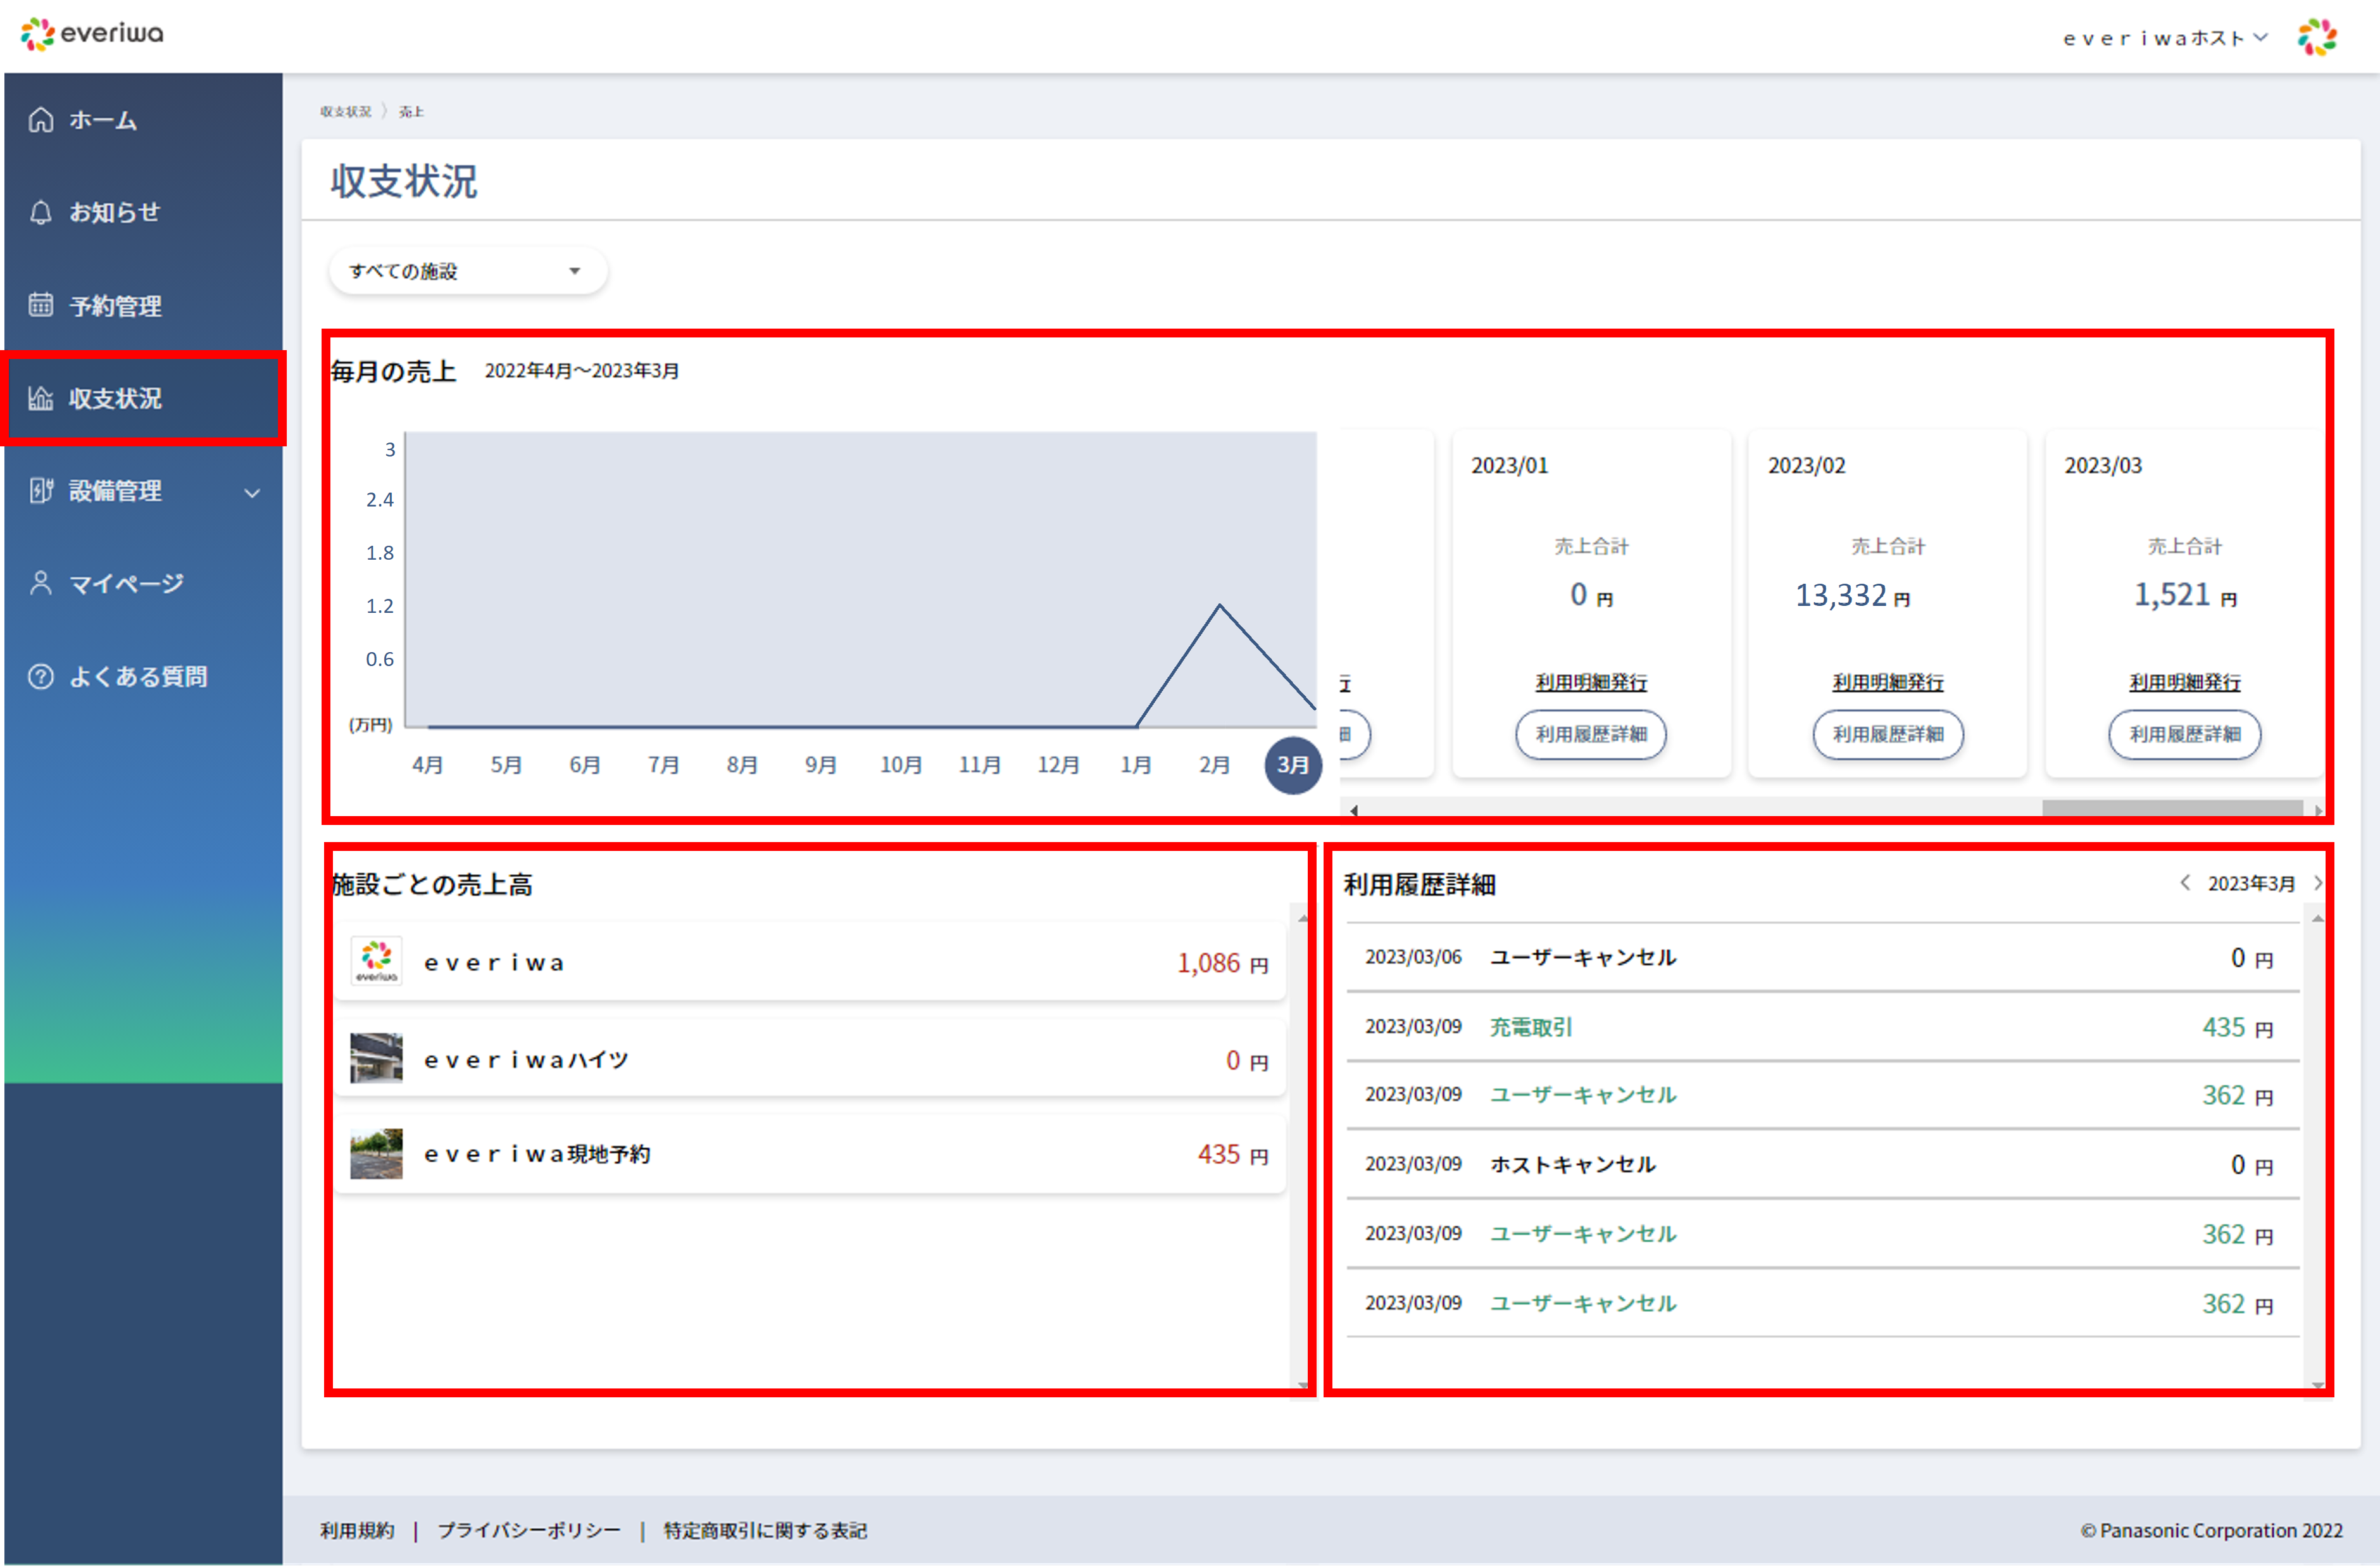Screen dimensions: 2380x1567
Task: Select 1月 on the chart axis
Action: [x=1135, y=765]
